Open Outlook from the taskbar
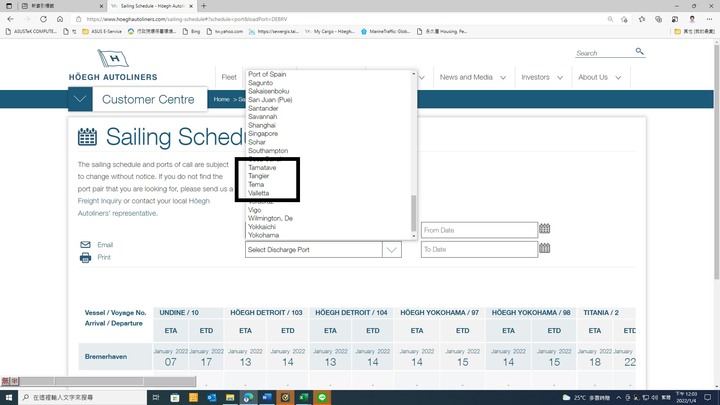Viewport: 720px width, 405px height. (x=212, y=397)
